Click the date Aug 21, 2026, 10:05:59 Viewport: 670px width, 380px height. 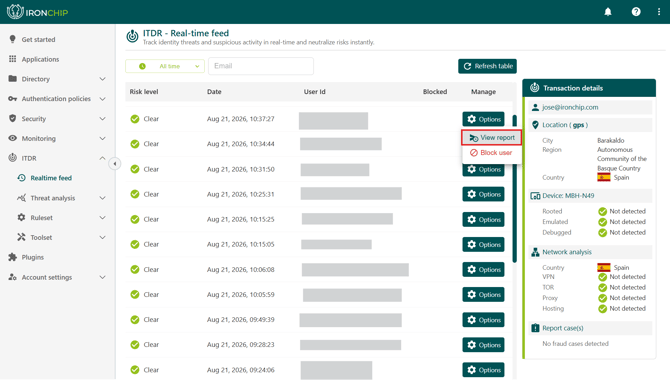click(241, 295)
